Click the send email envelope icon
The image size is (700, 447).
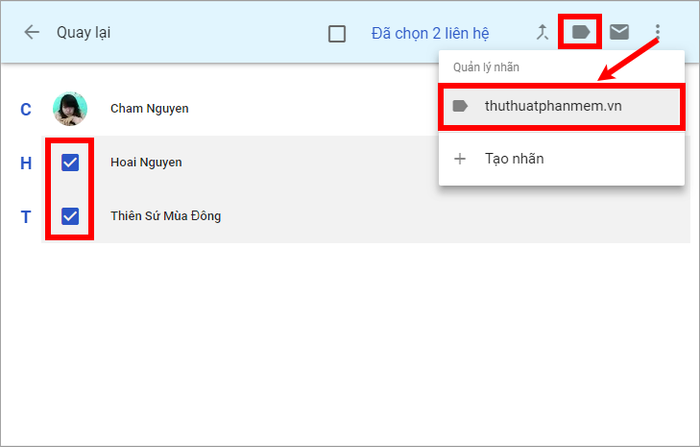click(619, 32)
